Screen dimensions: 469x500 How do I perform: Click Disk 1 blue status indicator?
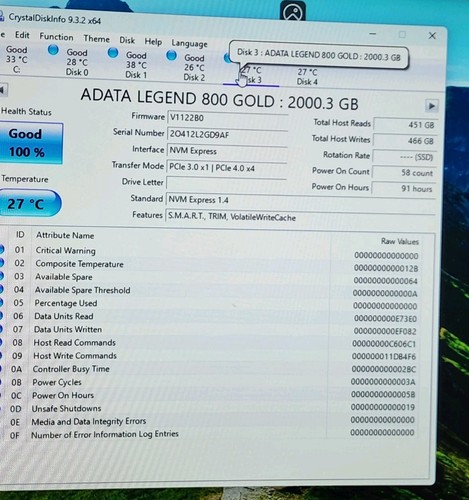113,53
